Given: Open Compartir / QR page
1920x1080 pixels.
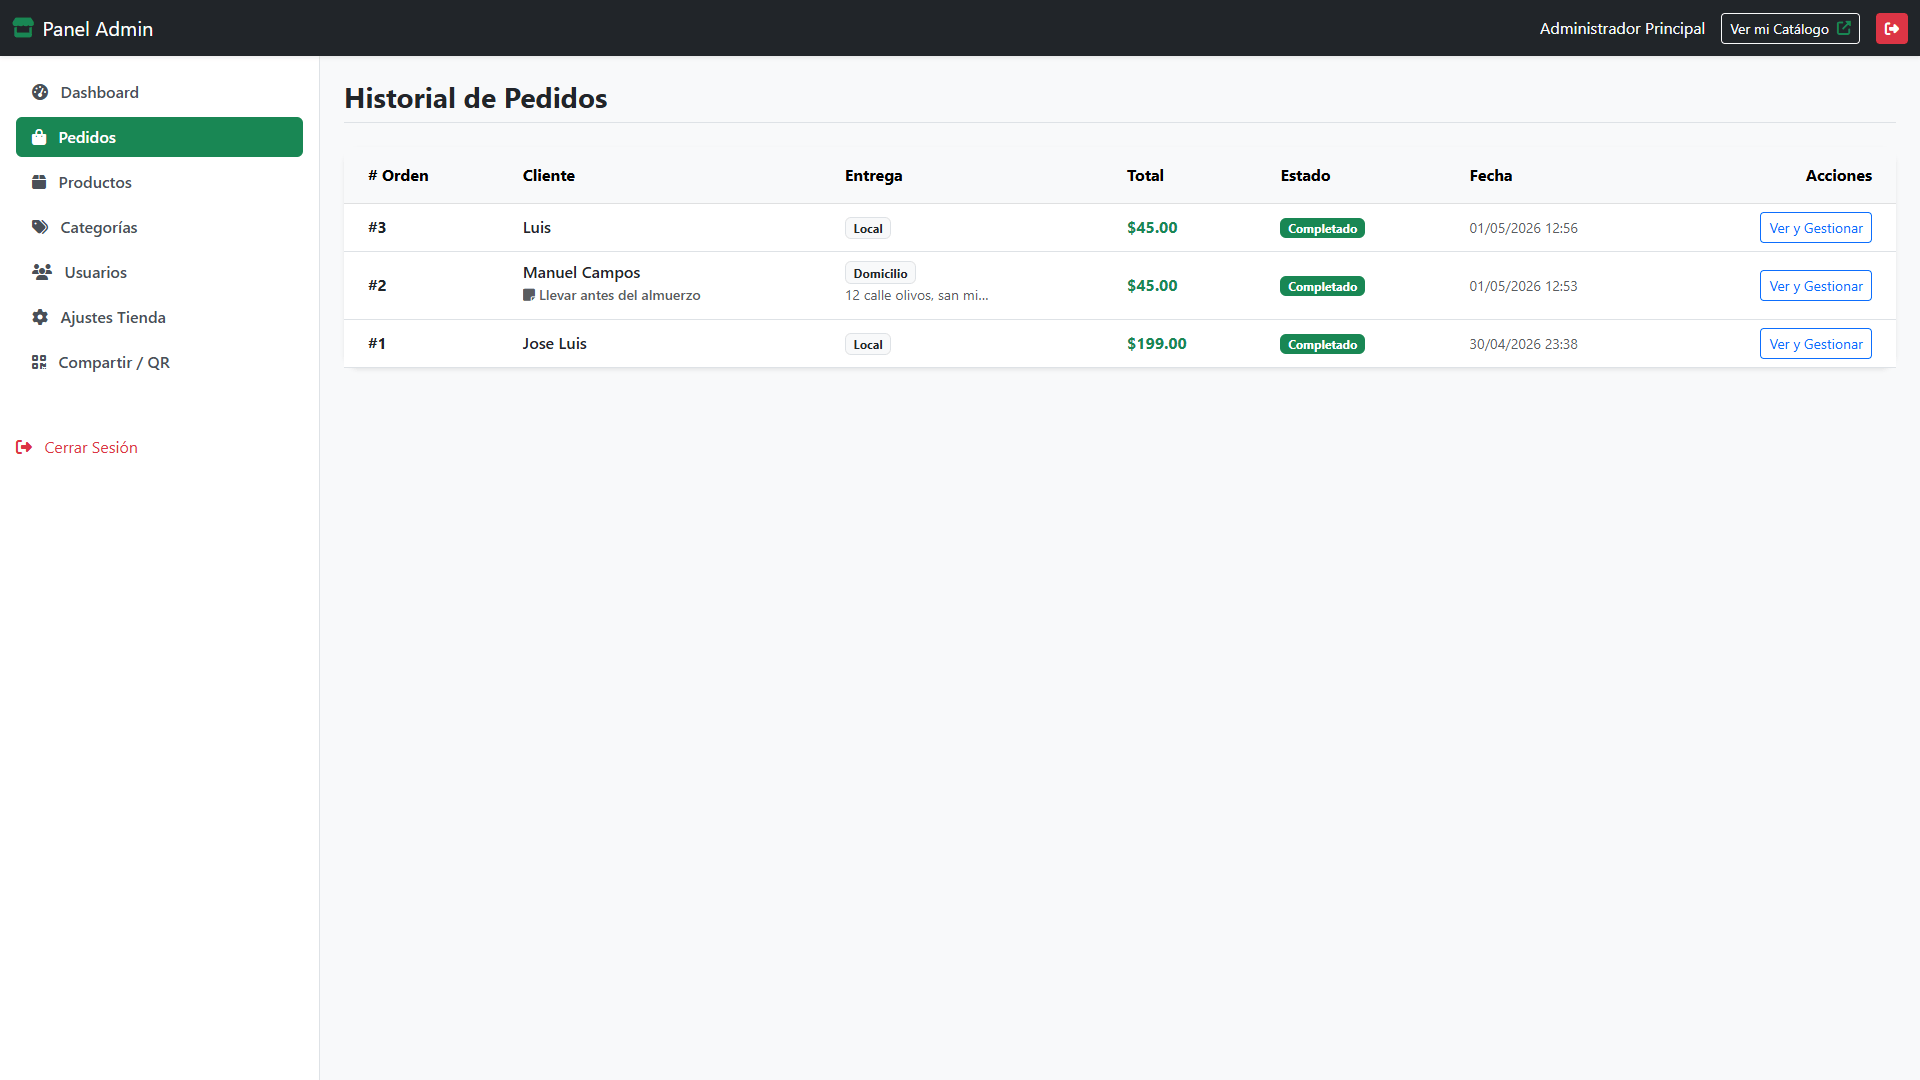Looking at the screenshot, I should 159,362.
